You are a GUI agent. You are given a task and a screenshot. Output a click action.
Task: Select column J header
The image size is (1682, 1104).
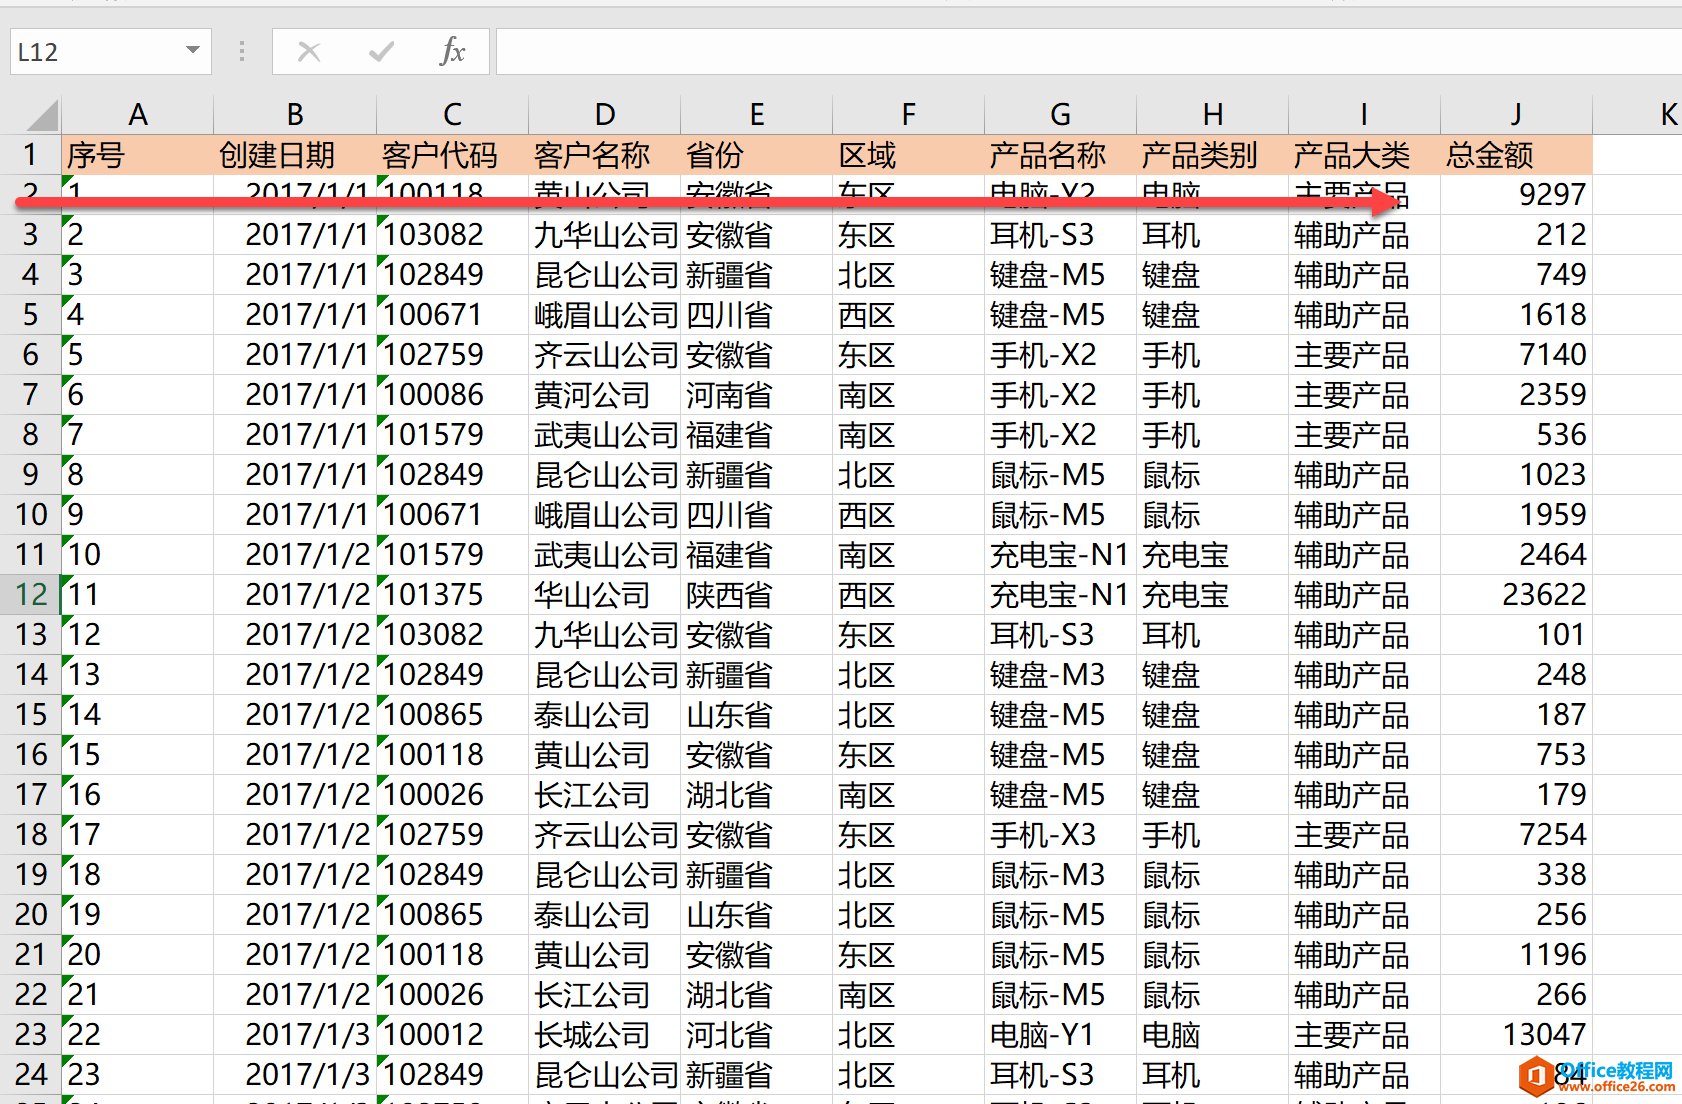click(x=1517, y=115)
